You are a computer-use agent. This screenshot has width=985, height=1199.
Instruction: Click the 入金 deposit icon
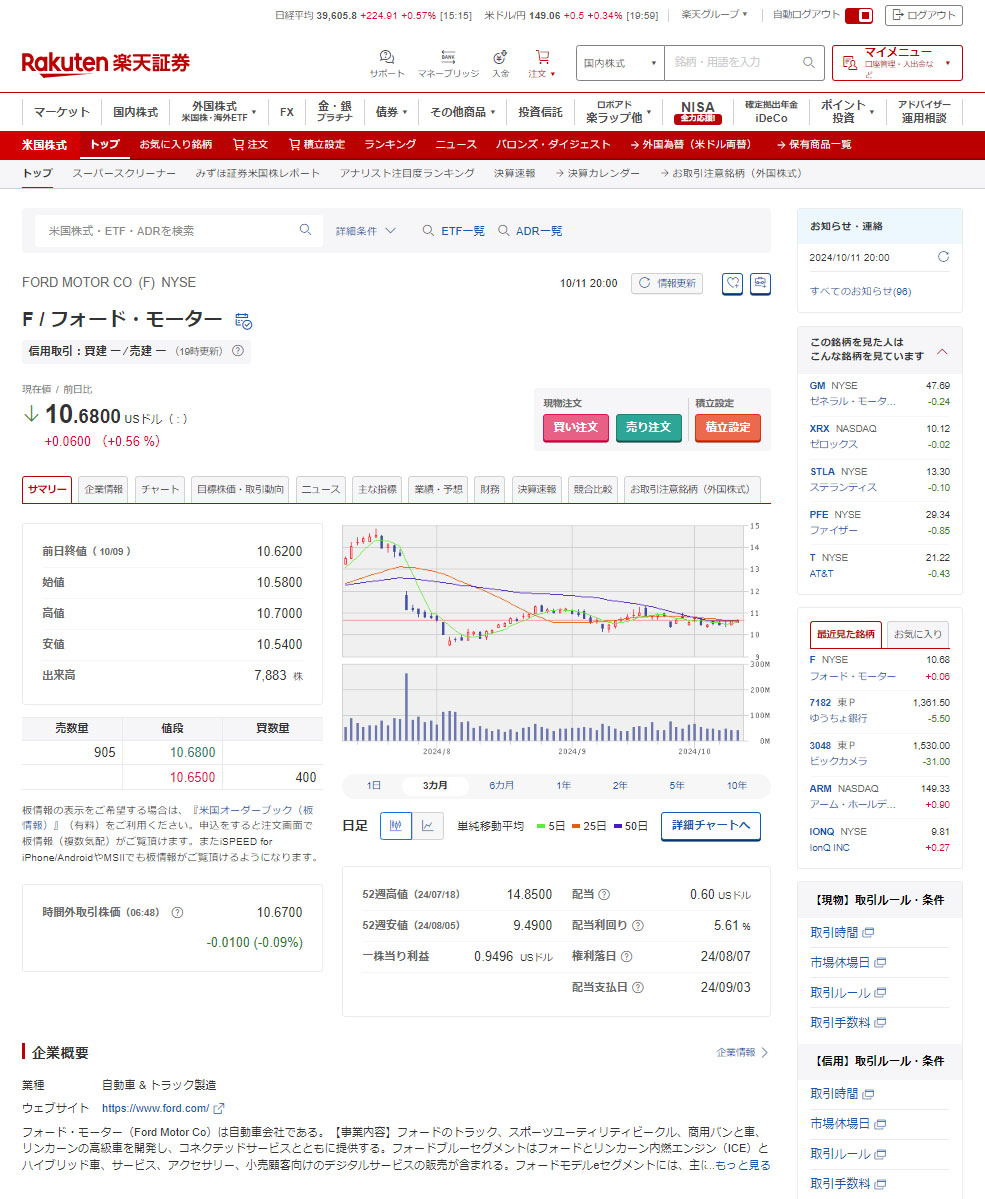[x=500, y=58]
